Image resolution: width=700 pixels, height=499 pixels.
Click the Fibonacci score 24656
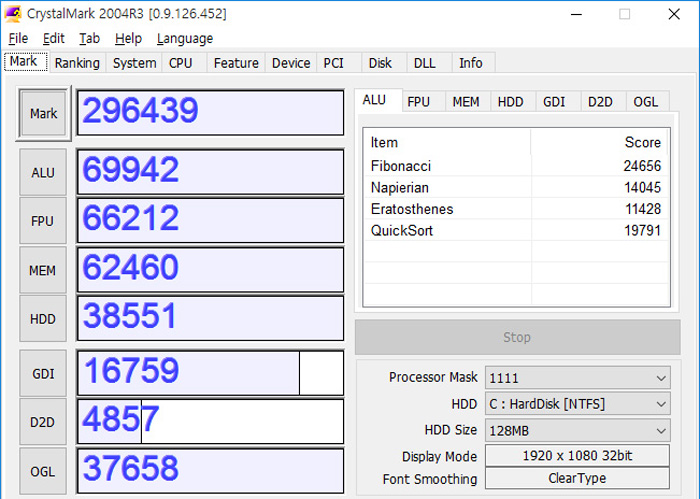point(642,166)
